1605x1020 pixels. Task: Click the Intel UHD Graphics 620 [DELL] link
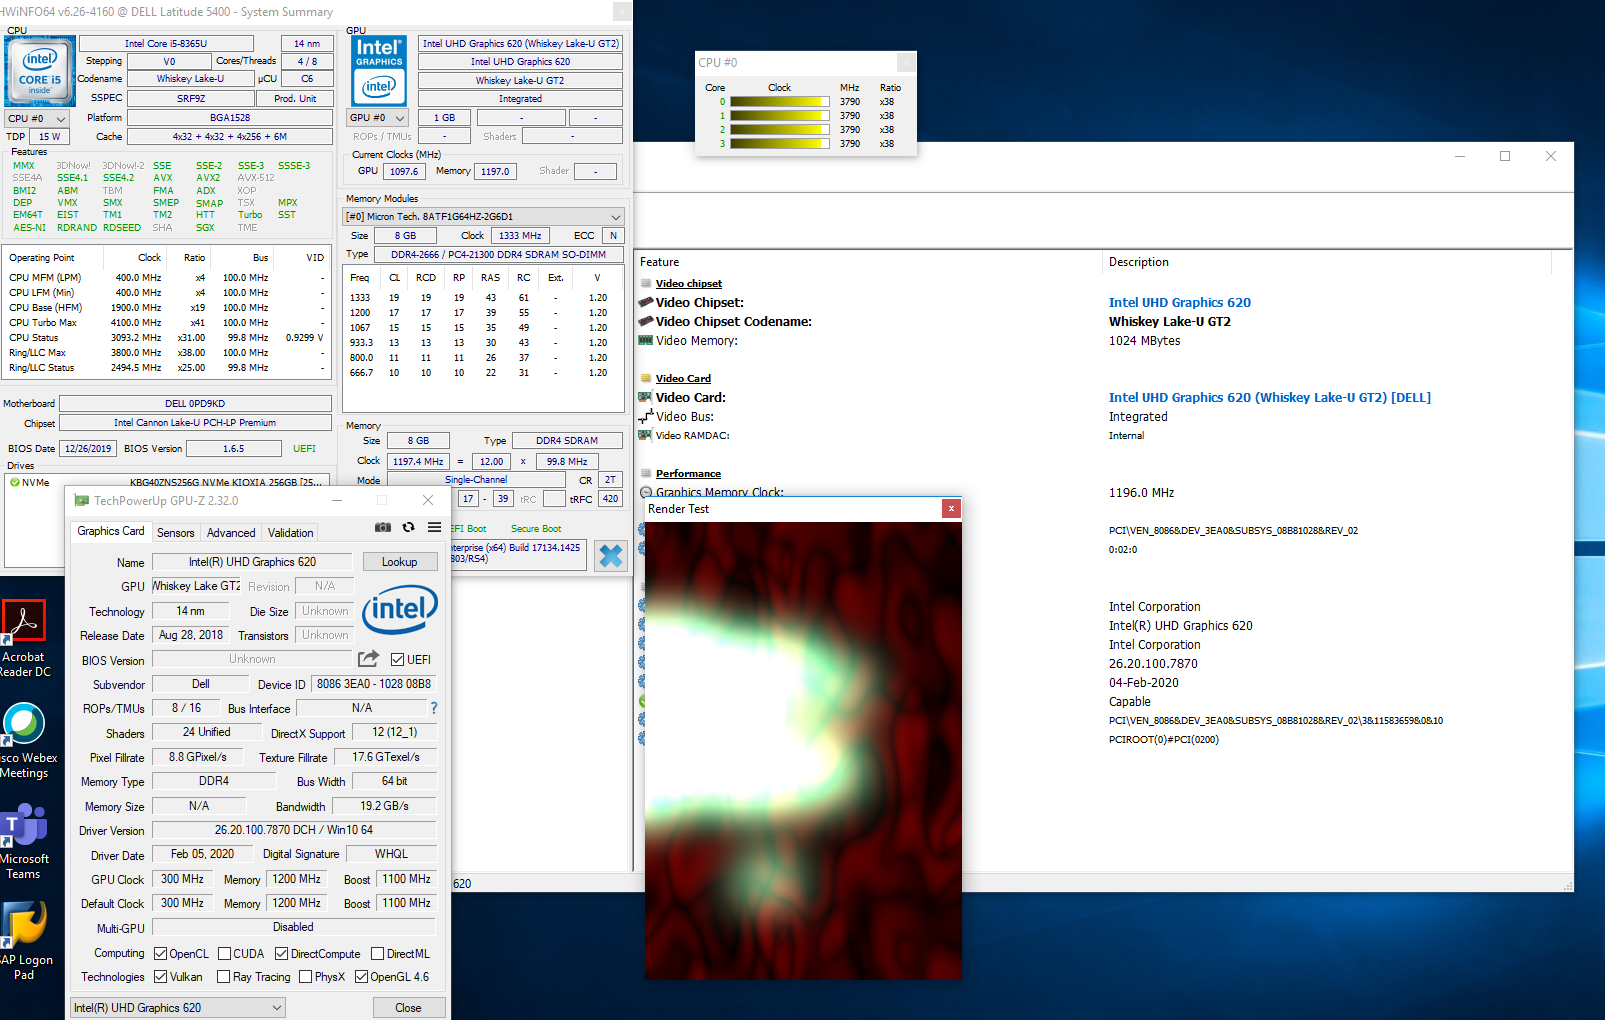[x=1270, y=397]
